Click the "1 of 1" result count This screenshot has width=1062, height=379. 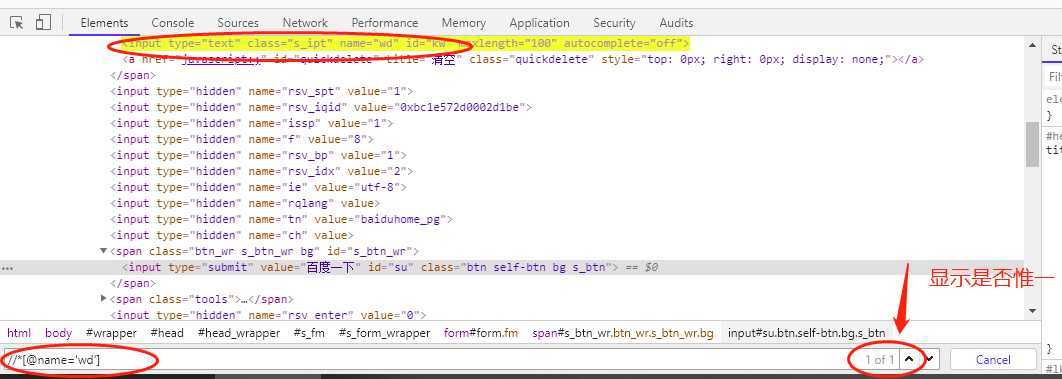[879, 359]
